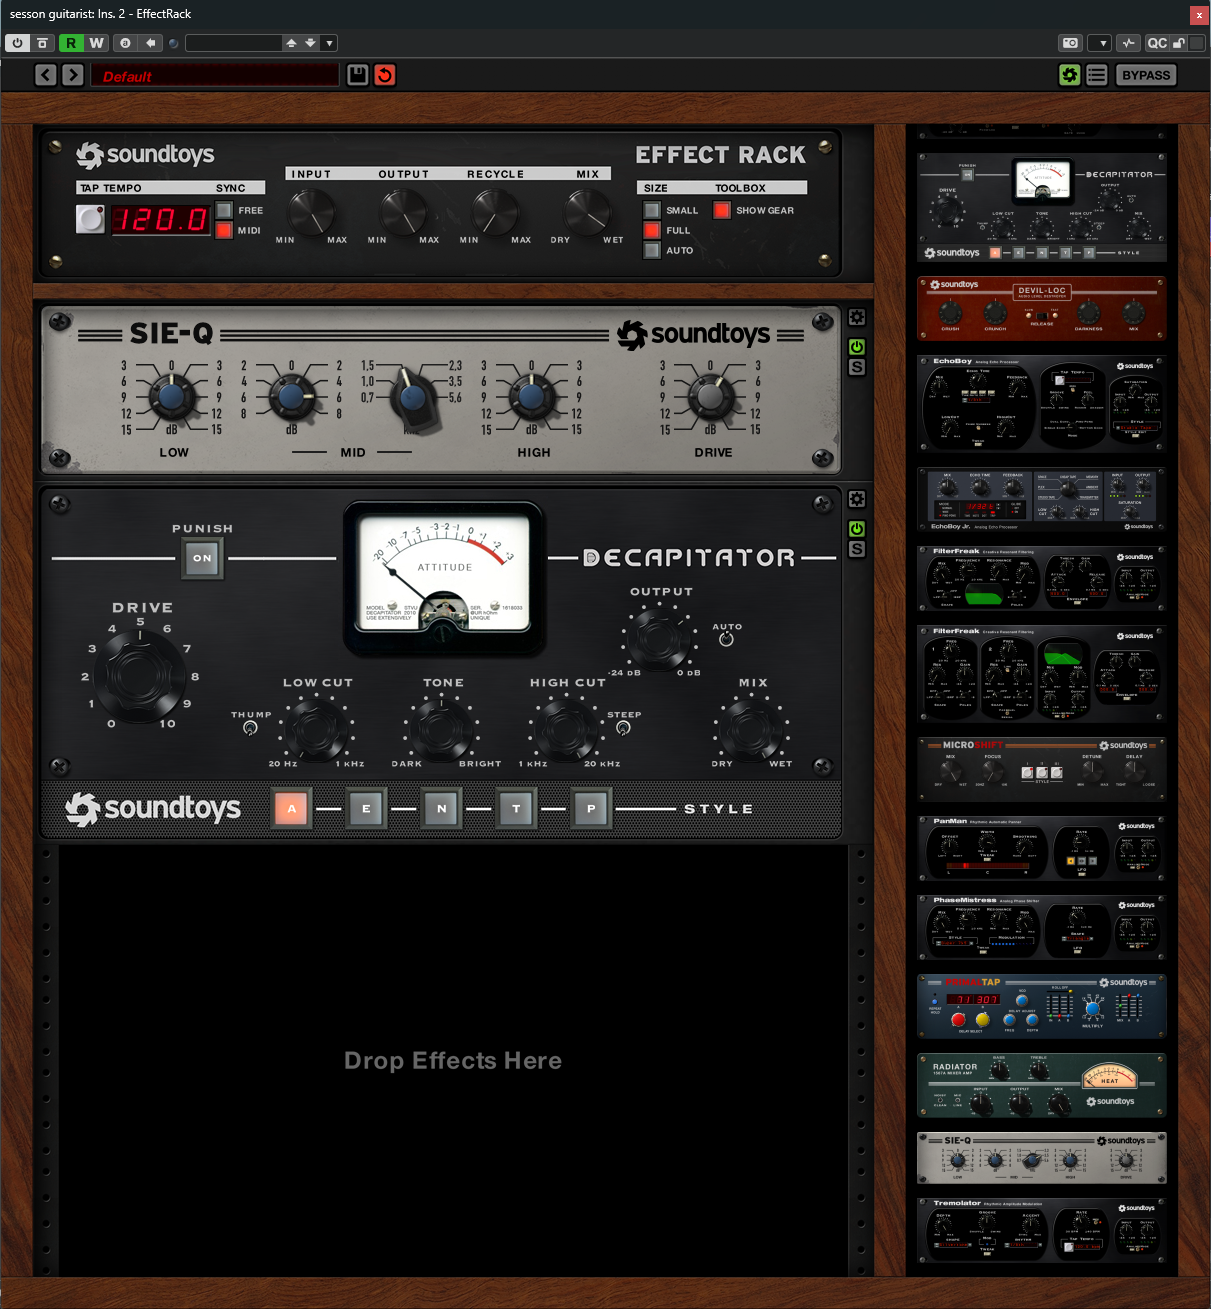Toggle Decapitator module power button
Image resolution: width=1211 pixels, height=1309 pixels.
(x=857, y=529)
